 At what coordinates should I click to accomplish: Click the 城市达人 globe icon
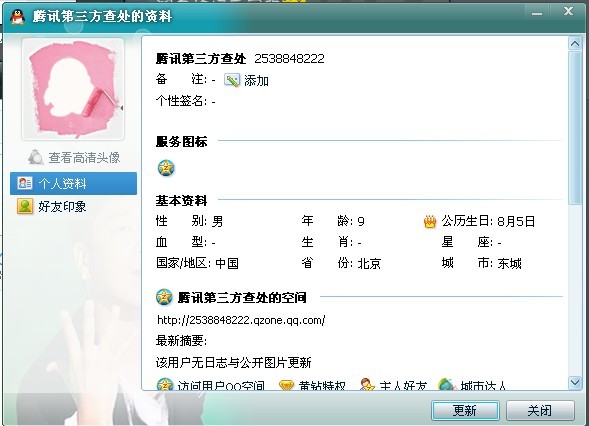coord(447,384)
